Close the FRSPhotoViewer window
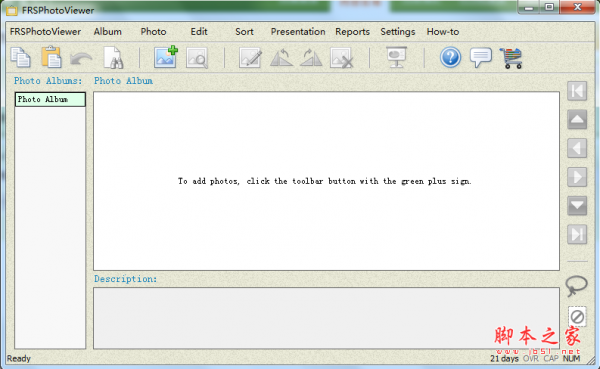The width and height of the screenshot is (600, 369). (577, 7)
